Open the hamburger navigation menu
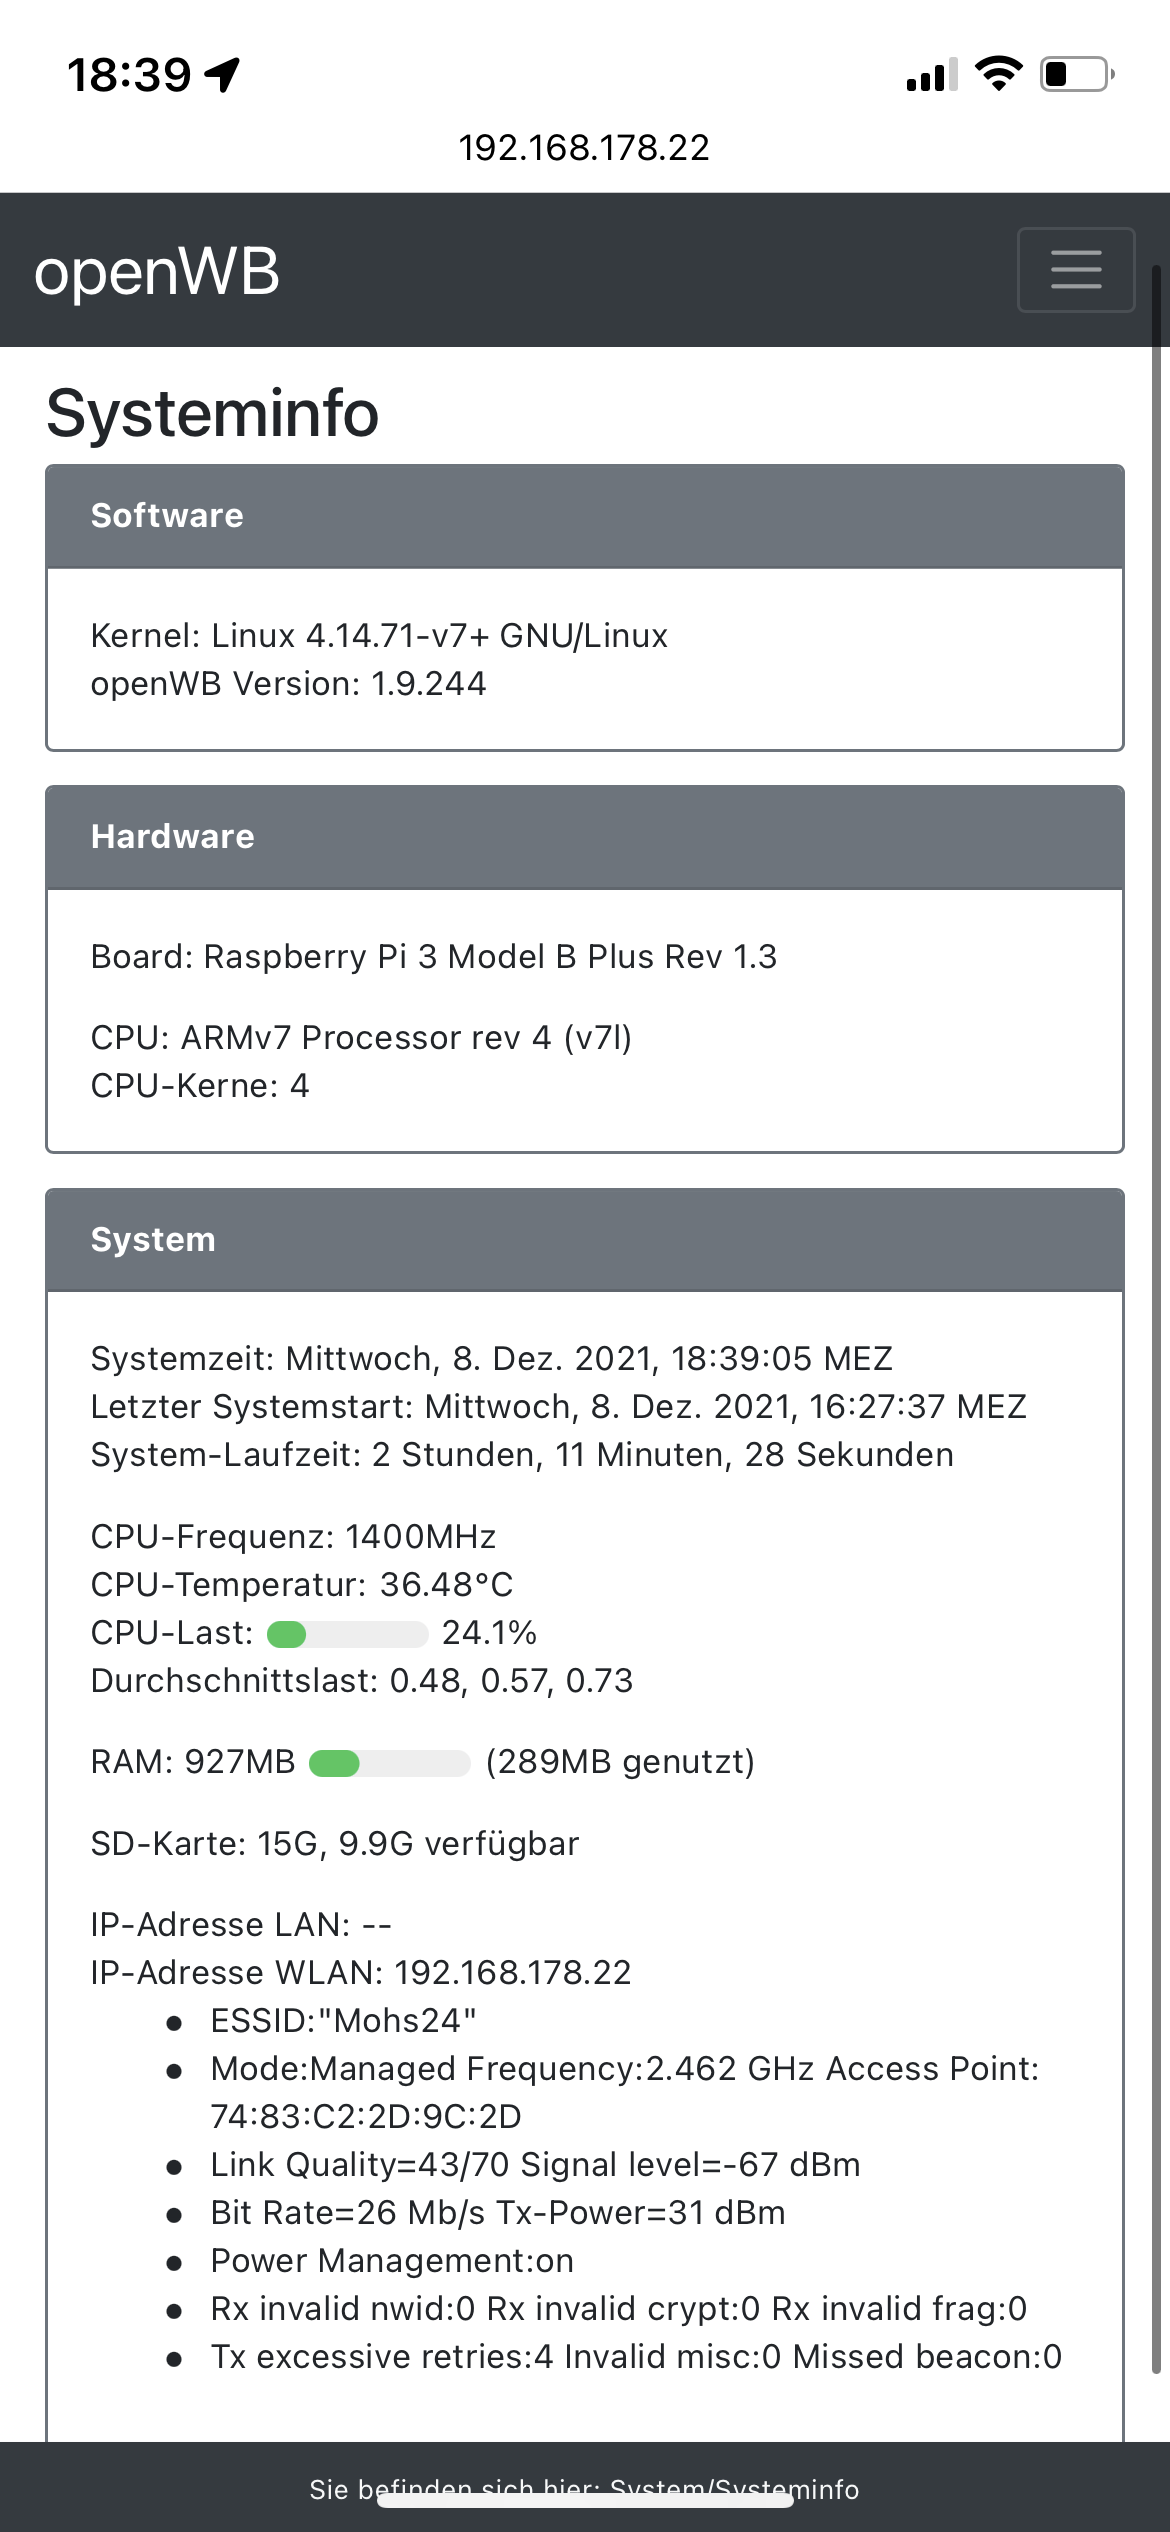Screen dimensions: 1170x2532 [x=1075, y=270]
